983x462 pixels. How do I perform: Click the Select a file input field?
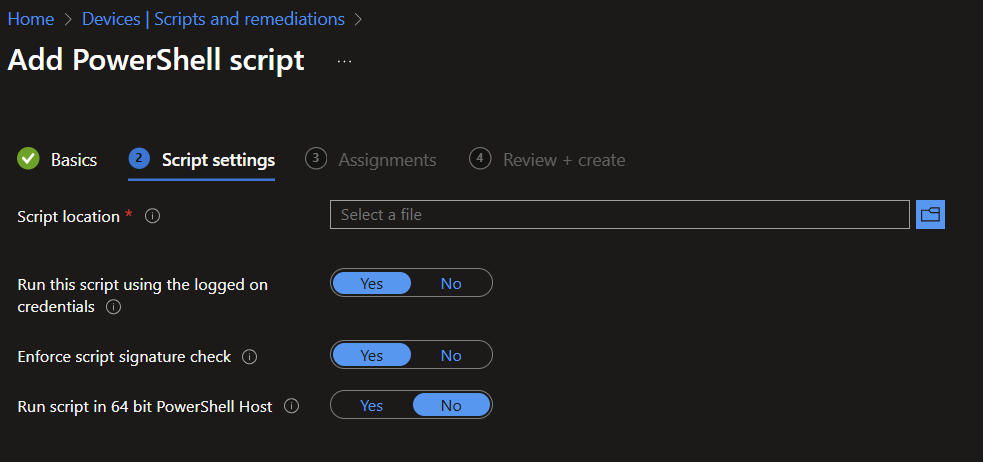point(619,214)
